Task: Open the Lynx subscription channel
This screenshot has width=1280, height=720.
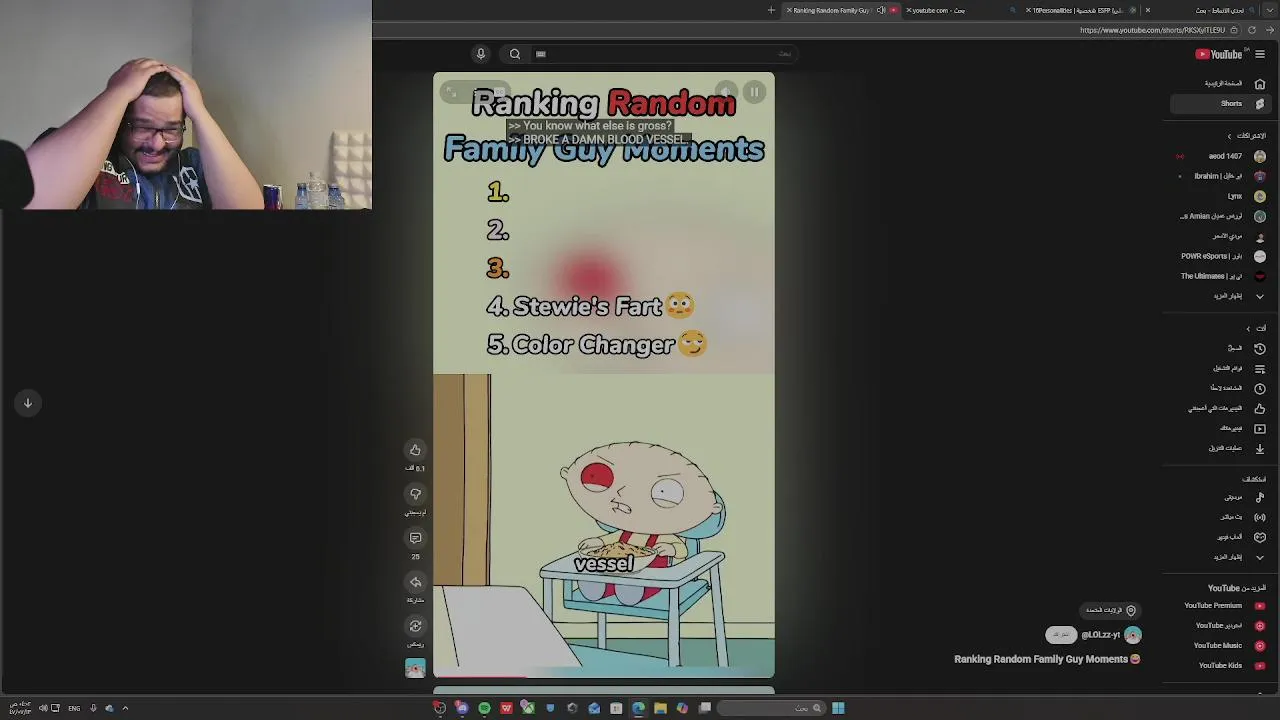Action: [1222, 196]
